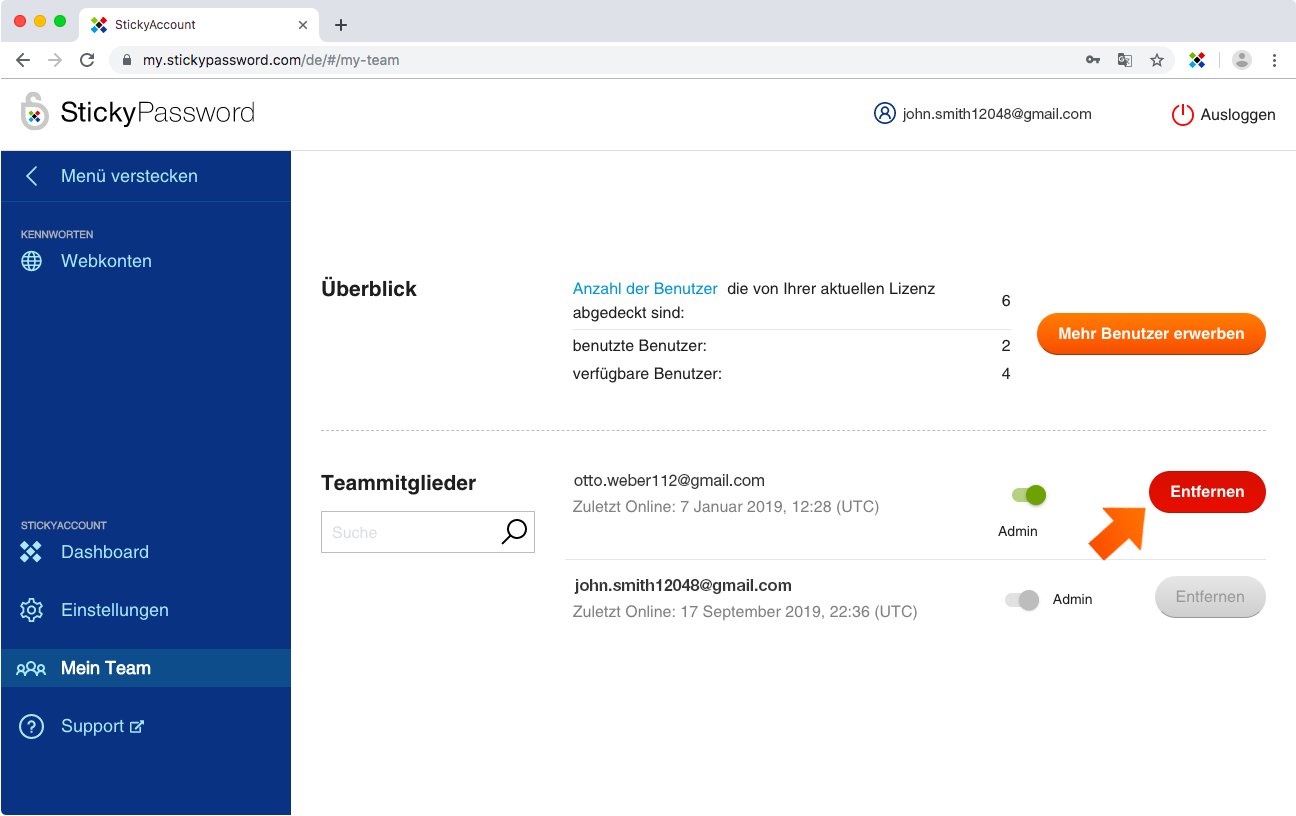Open the Anzahl der Benutzer link
The height and width of the screenshot is (816, 1296).
click(x=645, y=288)
